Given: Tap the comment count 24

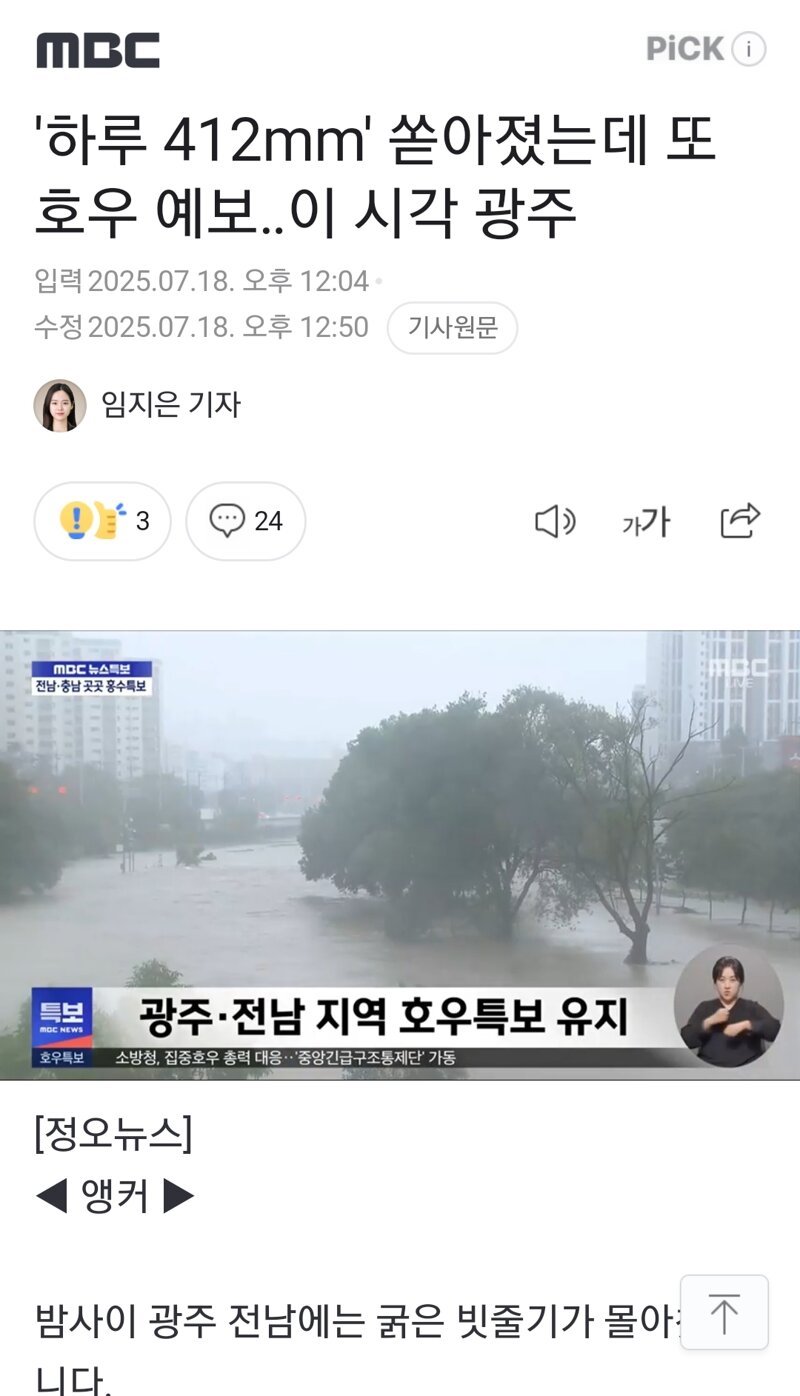Looking at the screenshot, I should point(268,521).
